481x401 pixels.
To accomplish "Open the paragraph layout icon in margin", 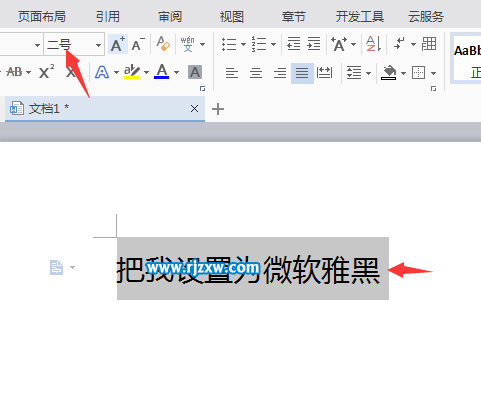I will click(56, 267).
